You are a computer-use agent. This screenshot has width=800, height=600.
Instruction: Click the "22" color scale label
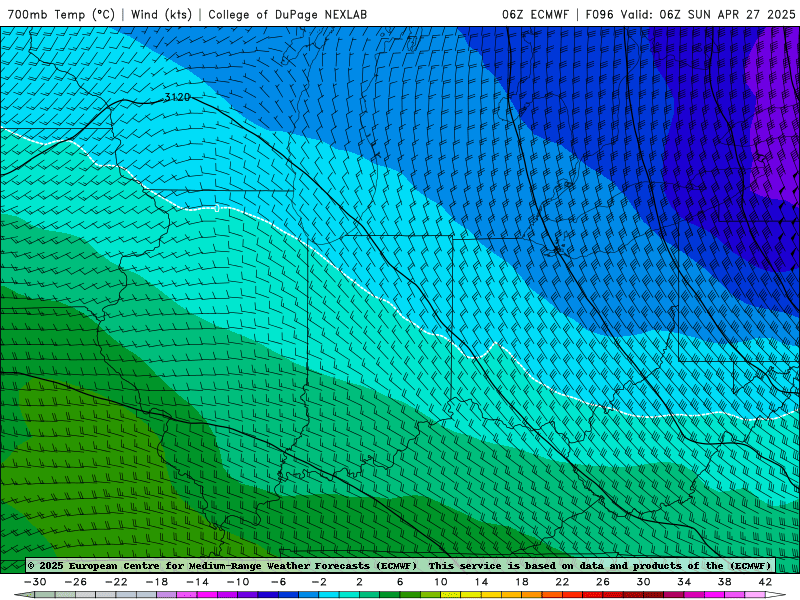[x=562, y=582]
